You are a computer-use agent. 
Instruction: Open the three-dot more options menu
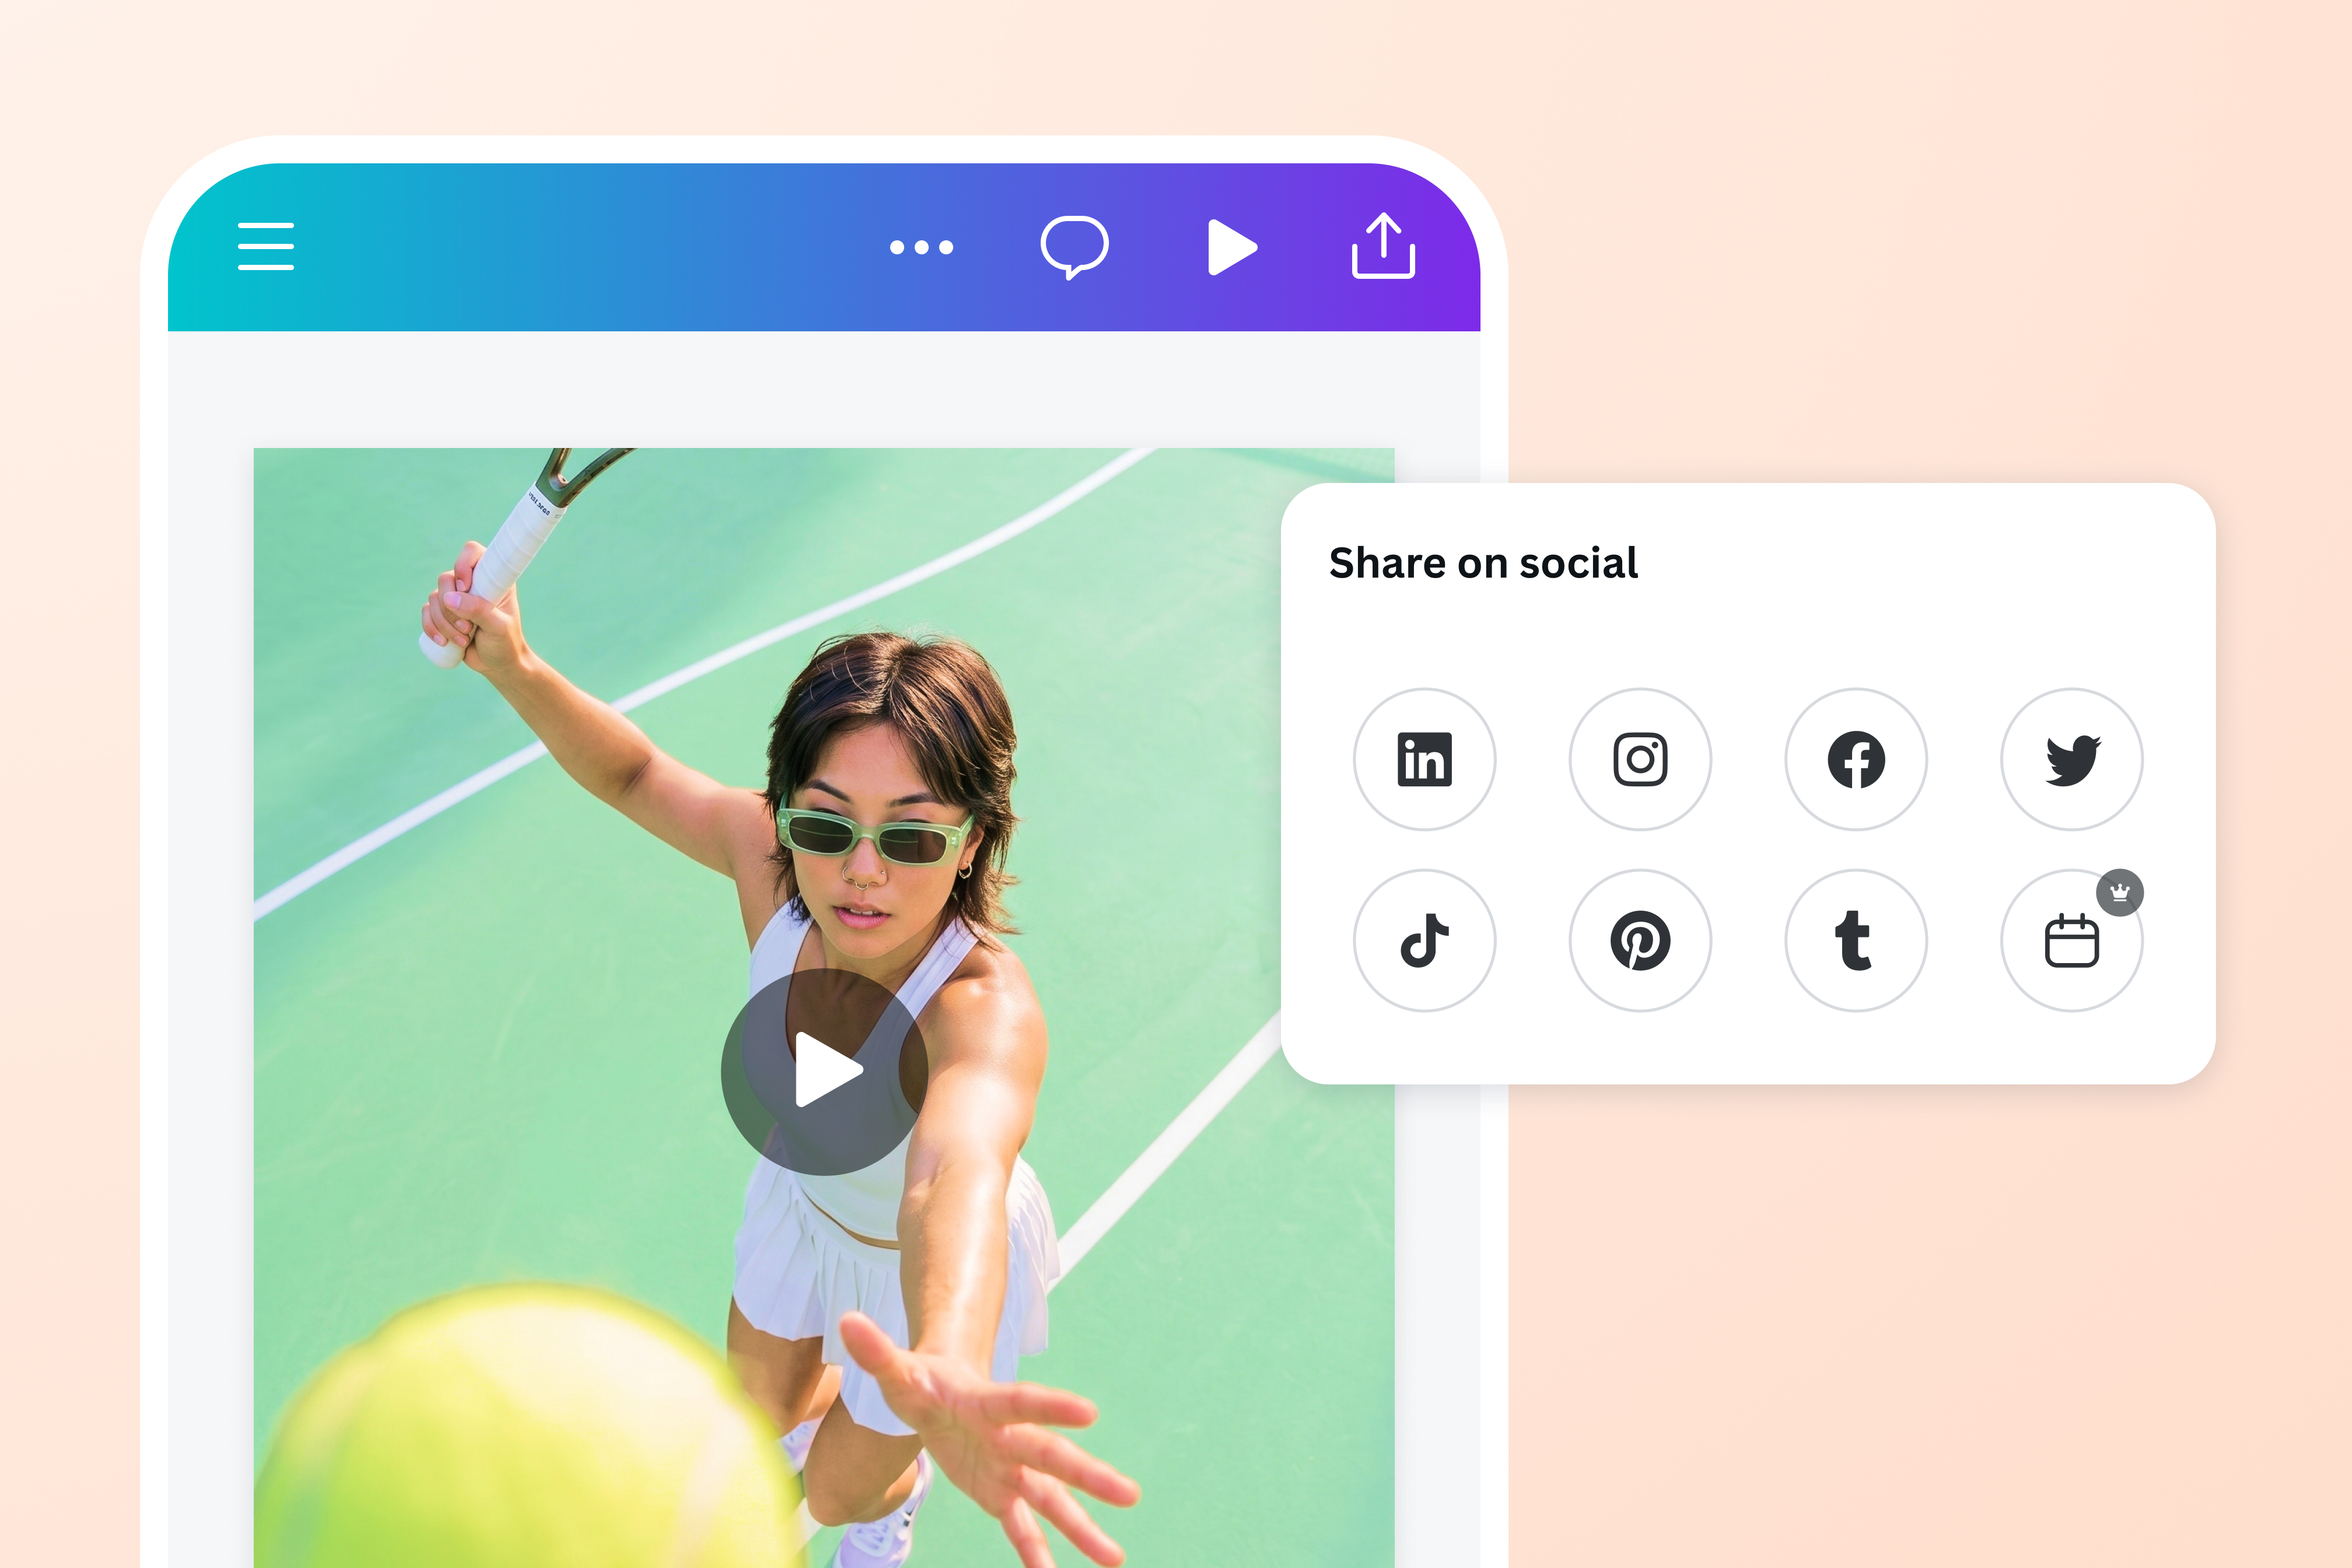pos(921,247)
